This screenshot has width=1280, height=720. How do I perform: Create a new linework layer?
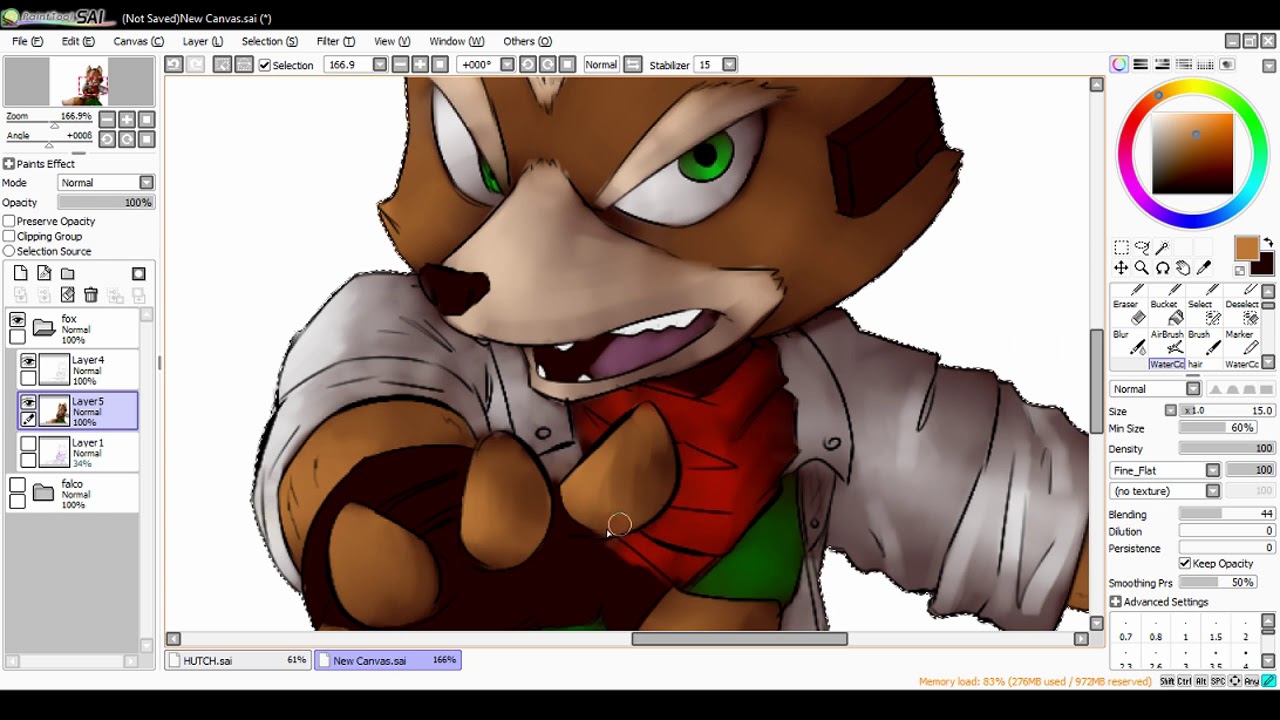click(44, 273)
